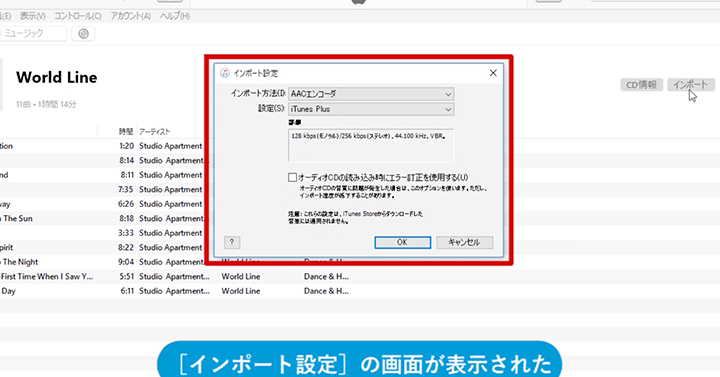Click the World Line album cell in the 6:11 row
720x377 pixels.
click(x=241, y=291)
